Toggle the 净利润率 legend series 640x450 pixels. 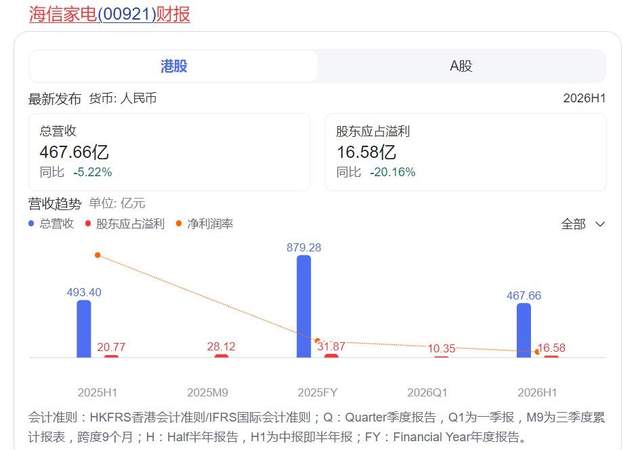[204, 223]
